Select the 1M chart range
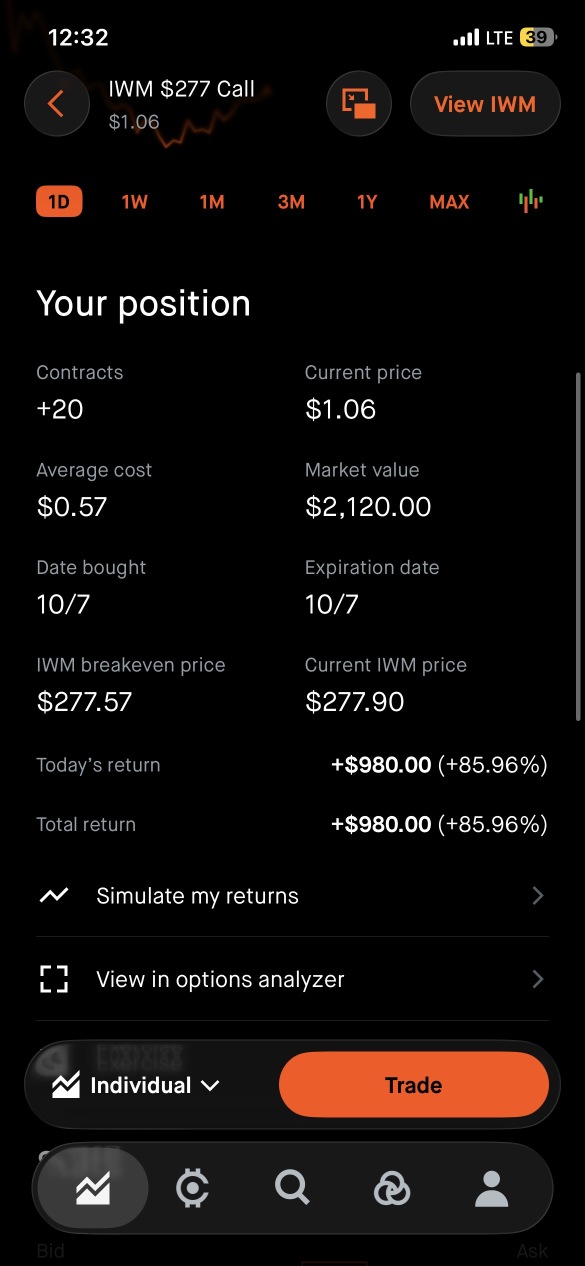The height and width of the screenshot is (1266, 585). (x=212, y=202)
